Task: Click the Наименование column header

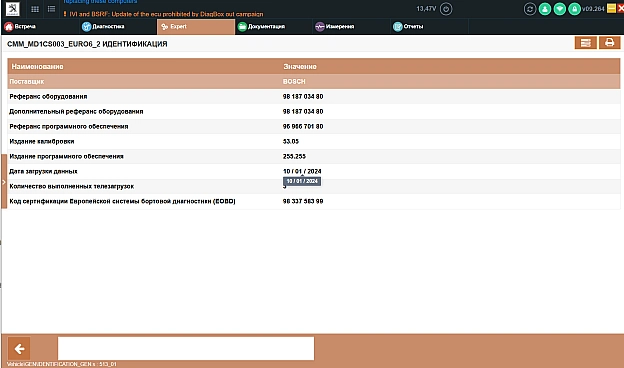Action: pyautogui.click(x=37, y=66)
